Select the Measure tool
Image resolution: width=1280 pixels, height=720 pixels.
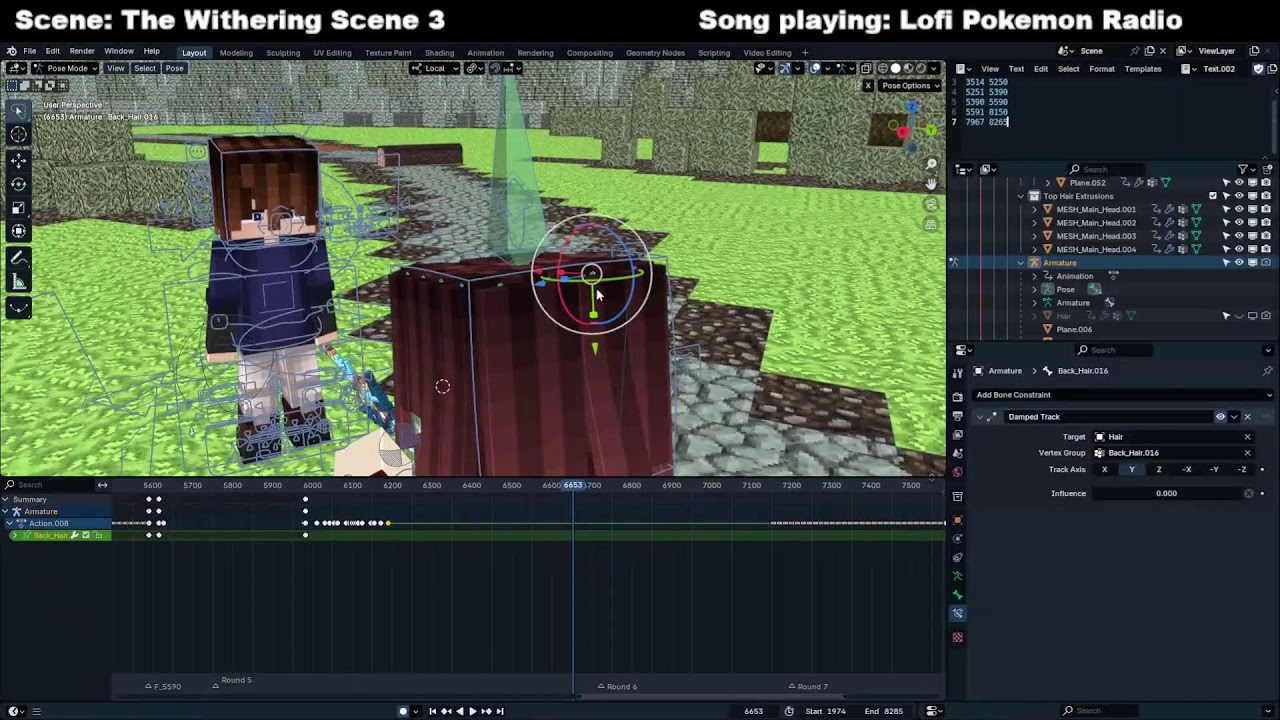pyautogui.click(x=19, y=282)
